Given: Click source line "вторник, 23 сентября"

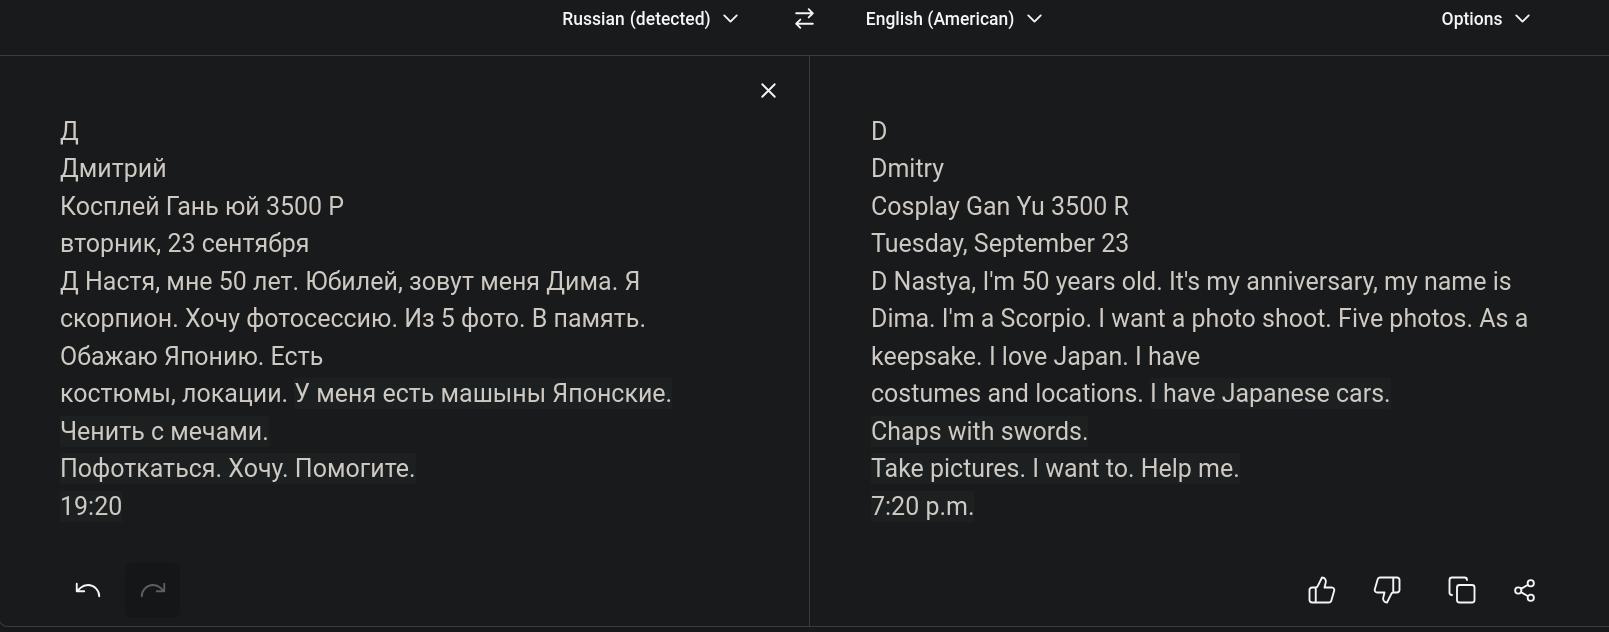Looking at the screenshot, I should 184,244.
